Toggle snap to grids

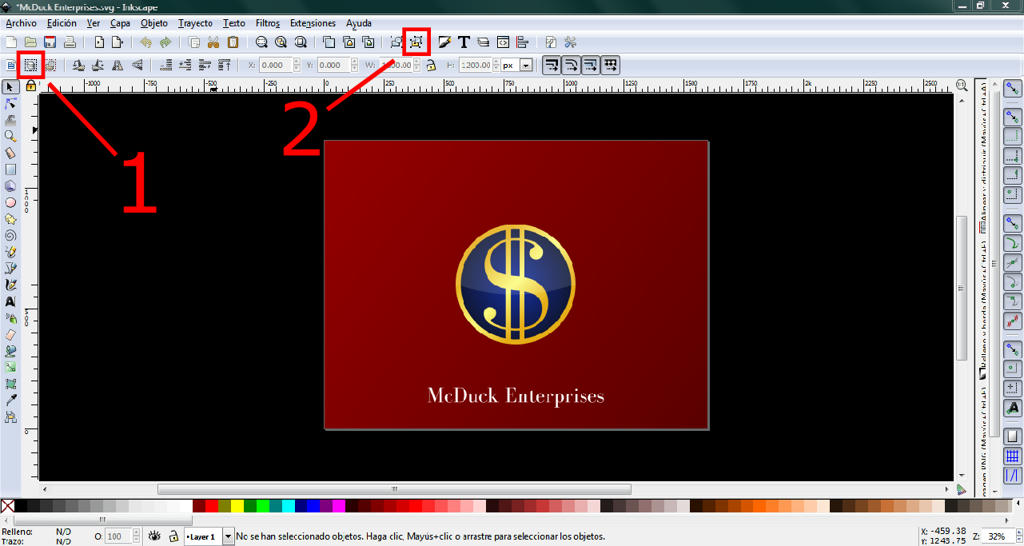(x=1012, y=455)
